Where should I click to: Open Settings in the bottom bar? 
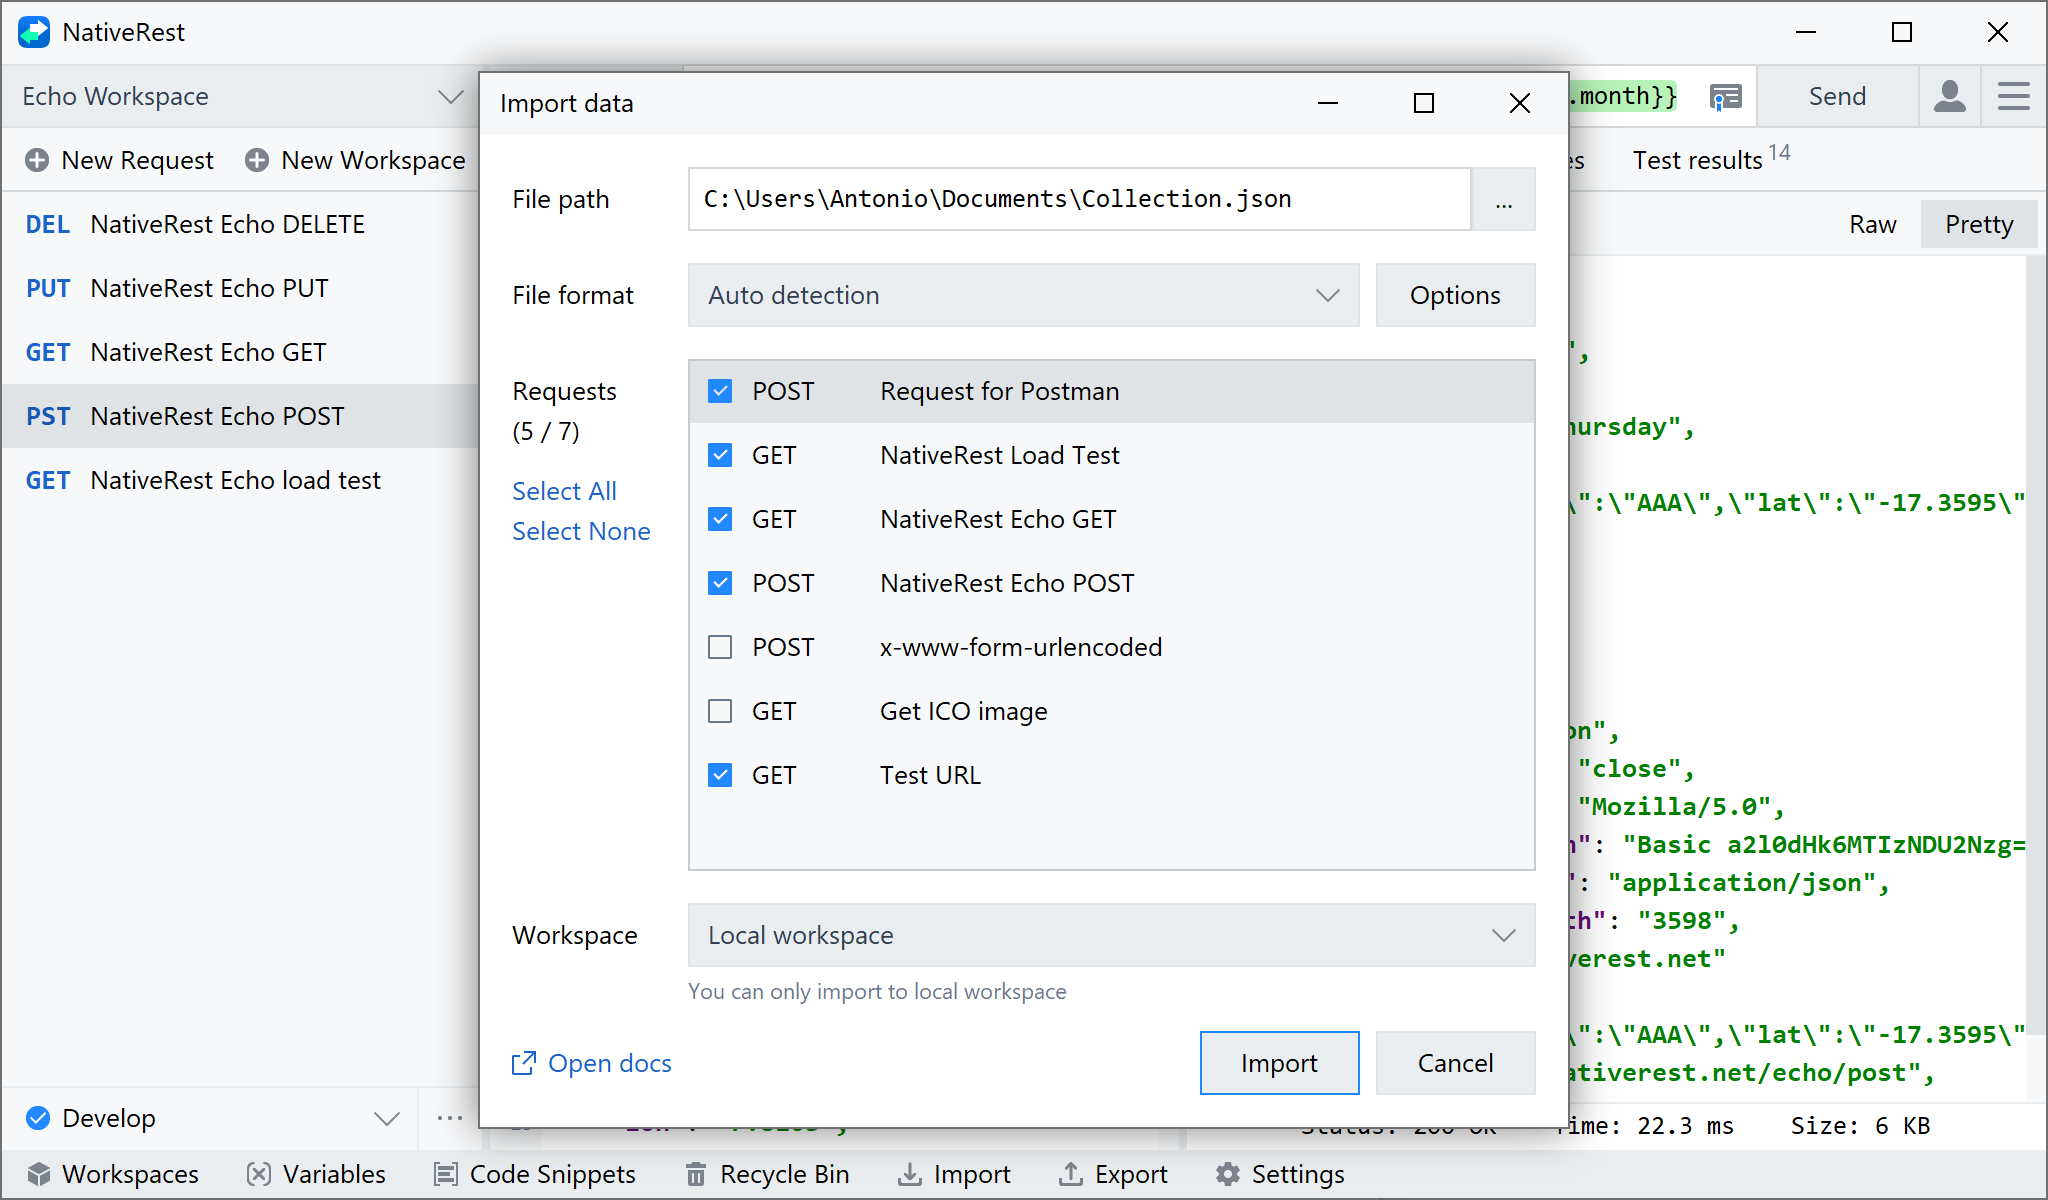1280,1174
